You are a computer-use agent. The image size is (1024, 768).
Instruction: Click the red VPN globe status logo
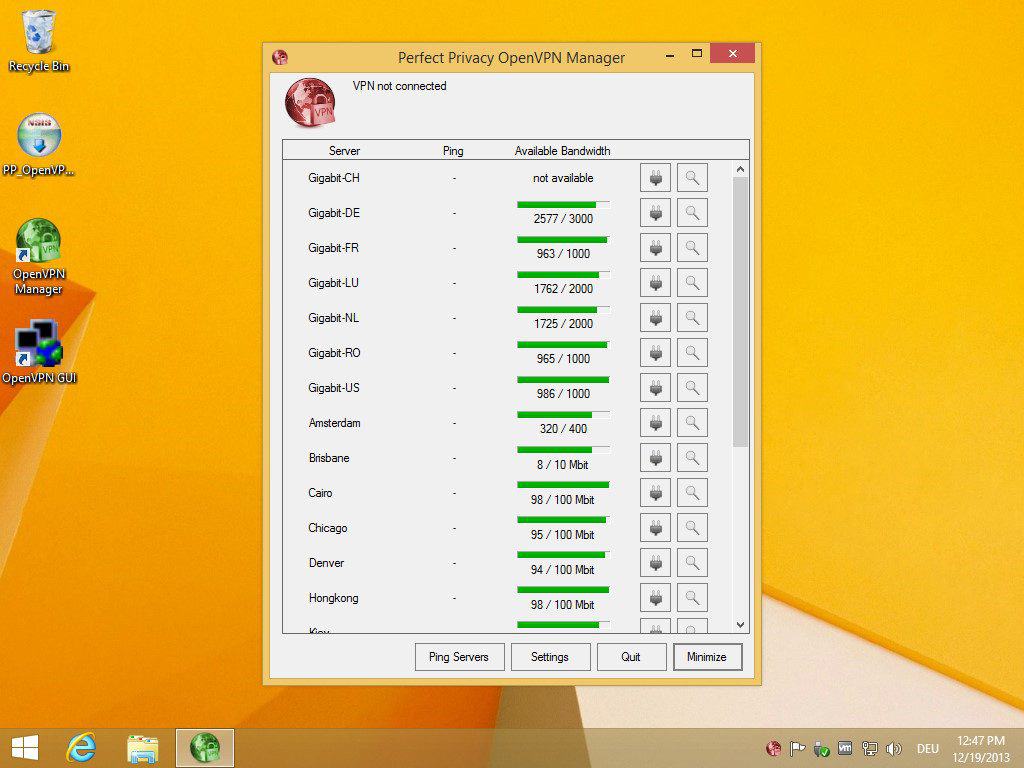310,102
